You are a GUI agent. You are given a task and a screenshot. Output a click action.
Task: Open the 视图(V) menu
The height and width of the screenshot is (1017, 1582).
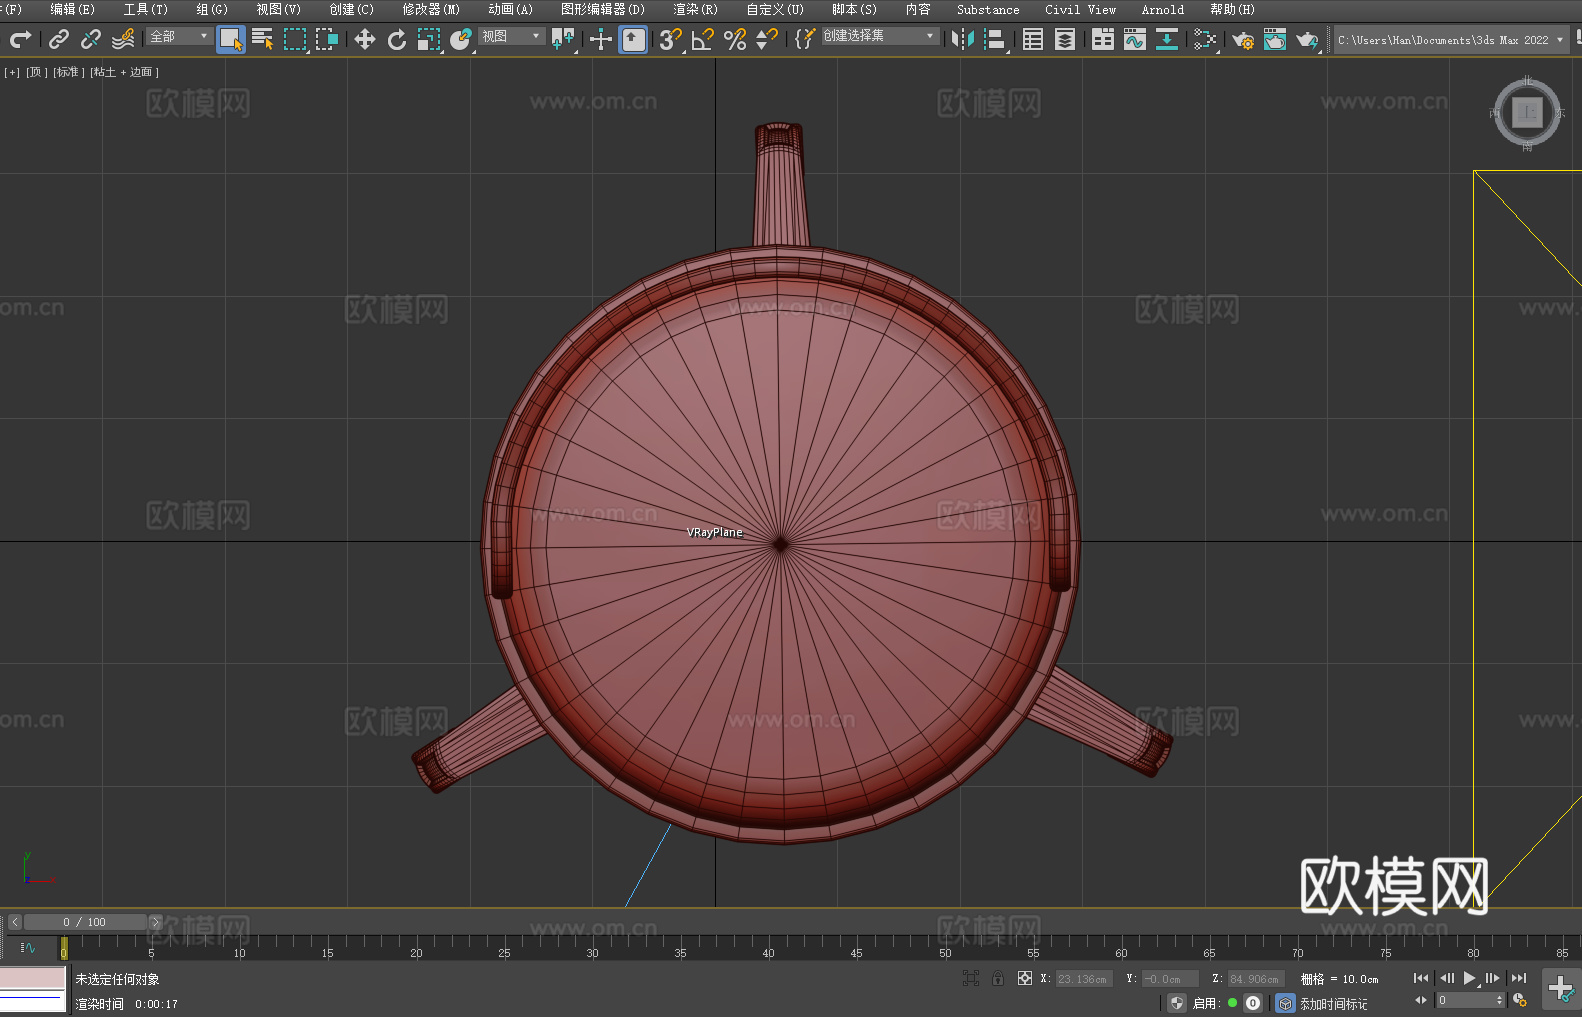tap(278, 9)
